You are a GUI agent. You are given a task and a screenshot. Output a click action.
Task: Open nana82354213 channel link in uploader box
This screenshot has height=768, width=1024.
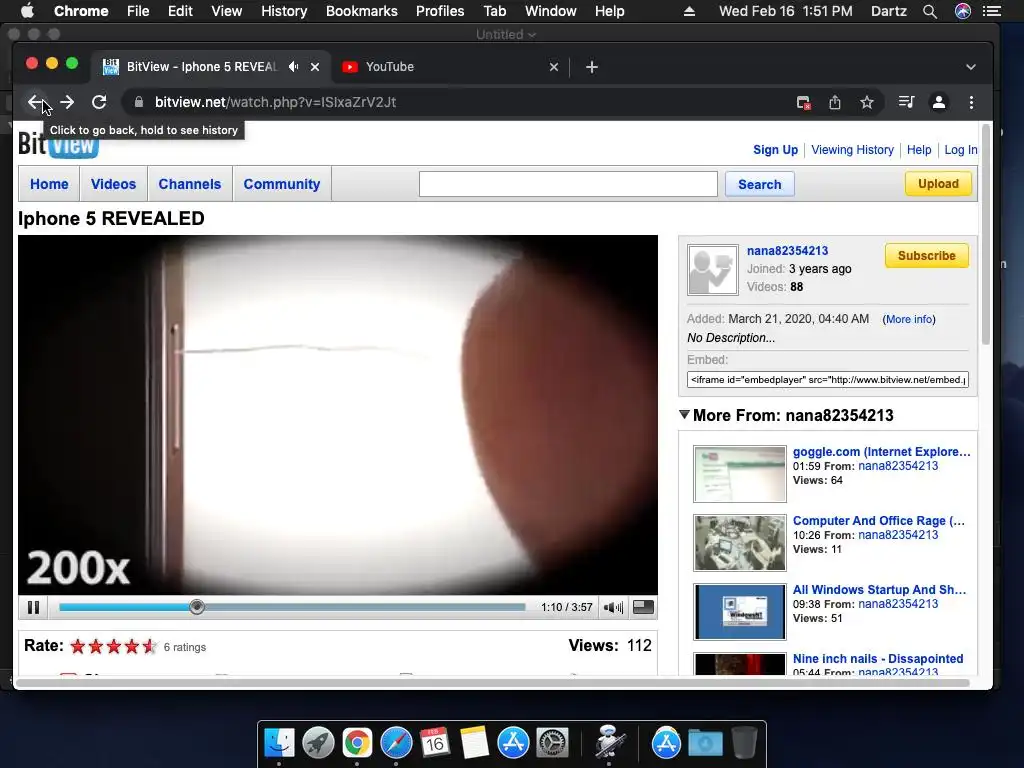coord(787,251)
